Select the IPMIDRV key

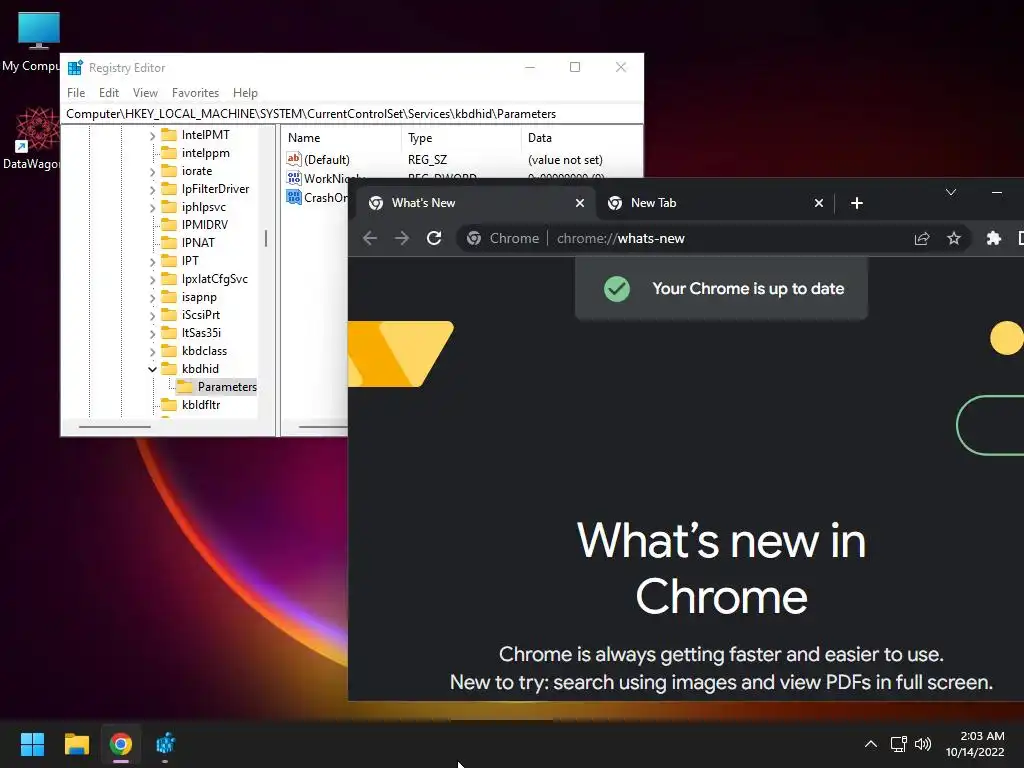[x=204, y=225]
